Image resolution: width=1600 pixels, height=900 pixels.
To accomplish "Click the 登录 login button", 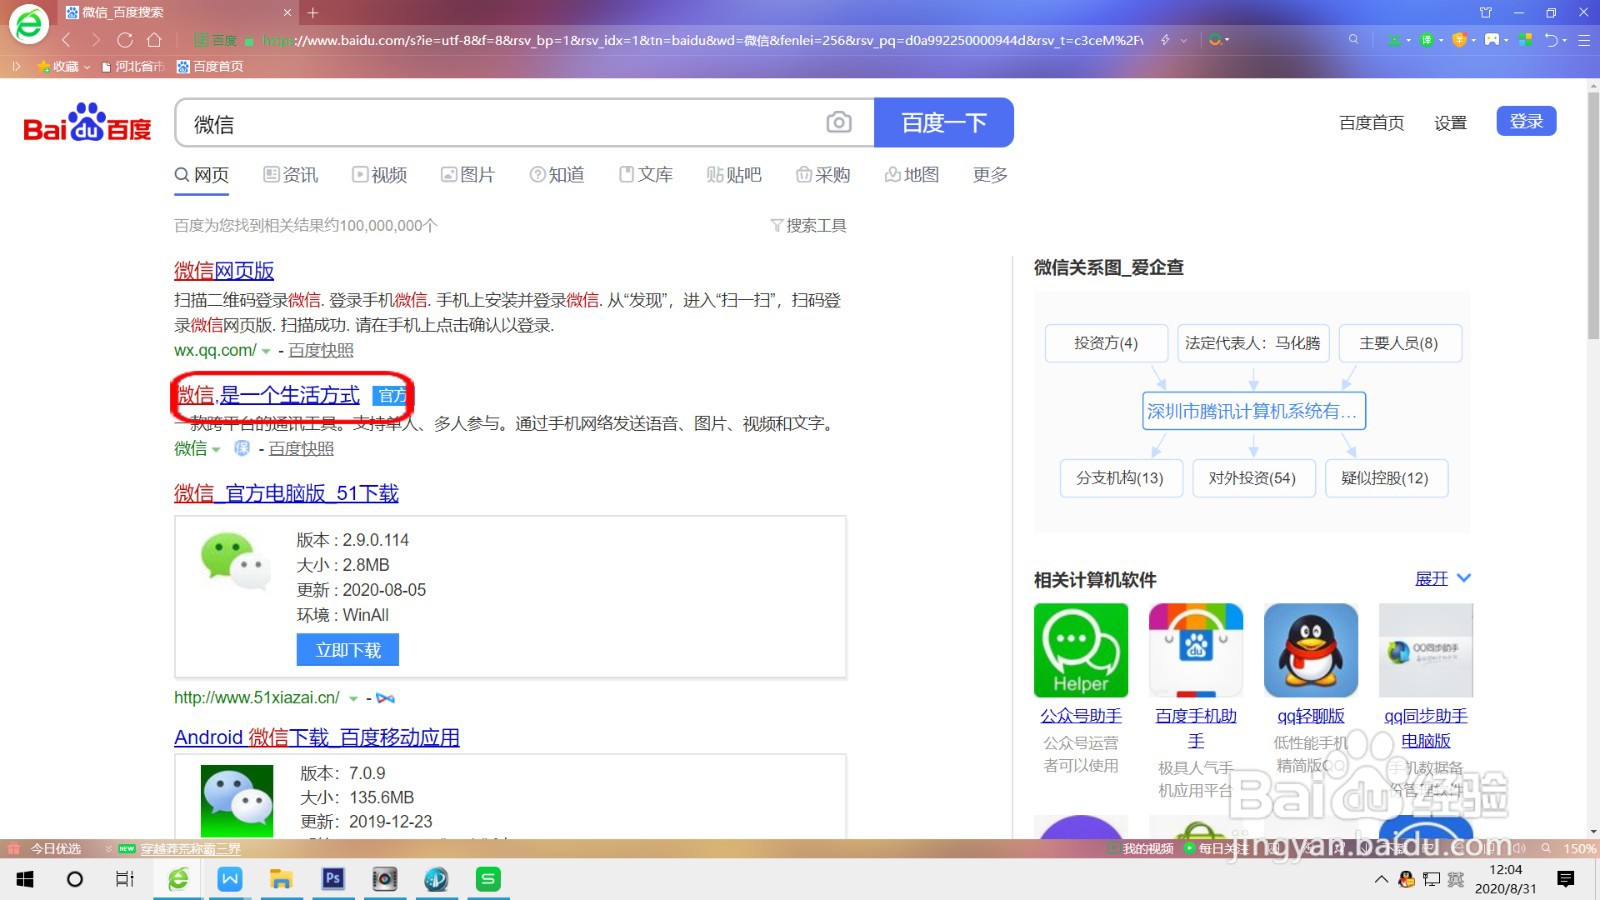I will click(1526, 121).
